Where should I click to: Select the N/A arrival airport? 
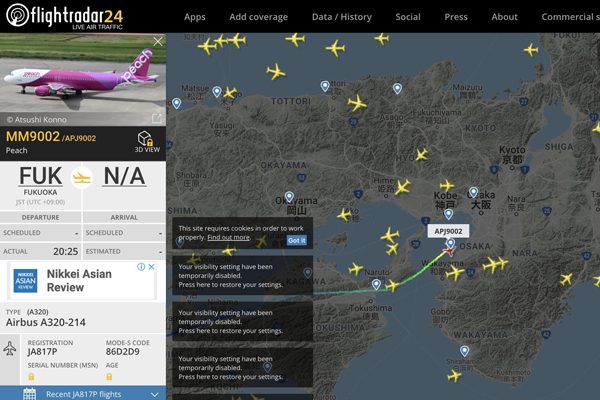(124, 176)
